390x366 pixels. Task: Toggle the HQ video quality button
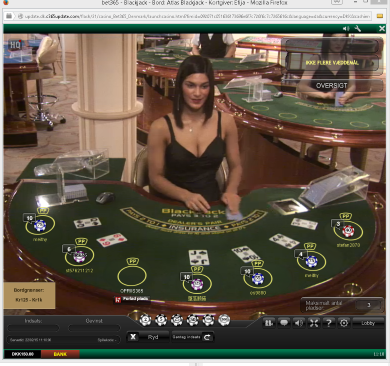[15, 45]
